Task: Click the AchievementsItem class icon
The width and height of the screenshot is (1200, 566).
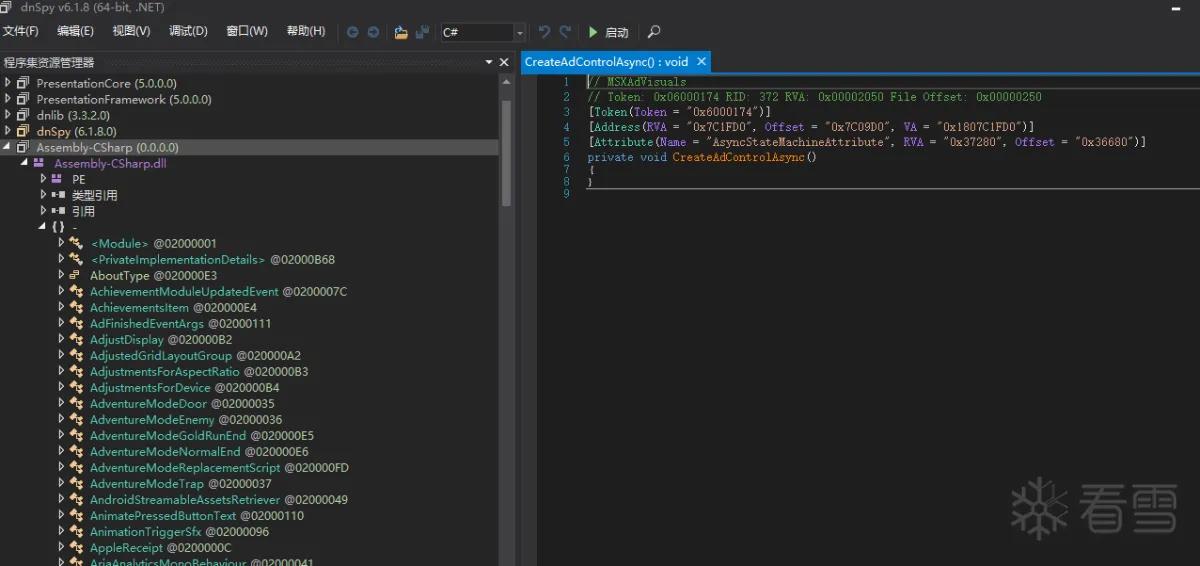Action: coord(77,307)
